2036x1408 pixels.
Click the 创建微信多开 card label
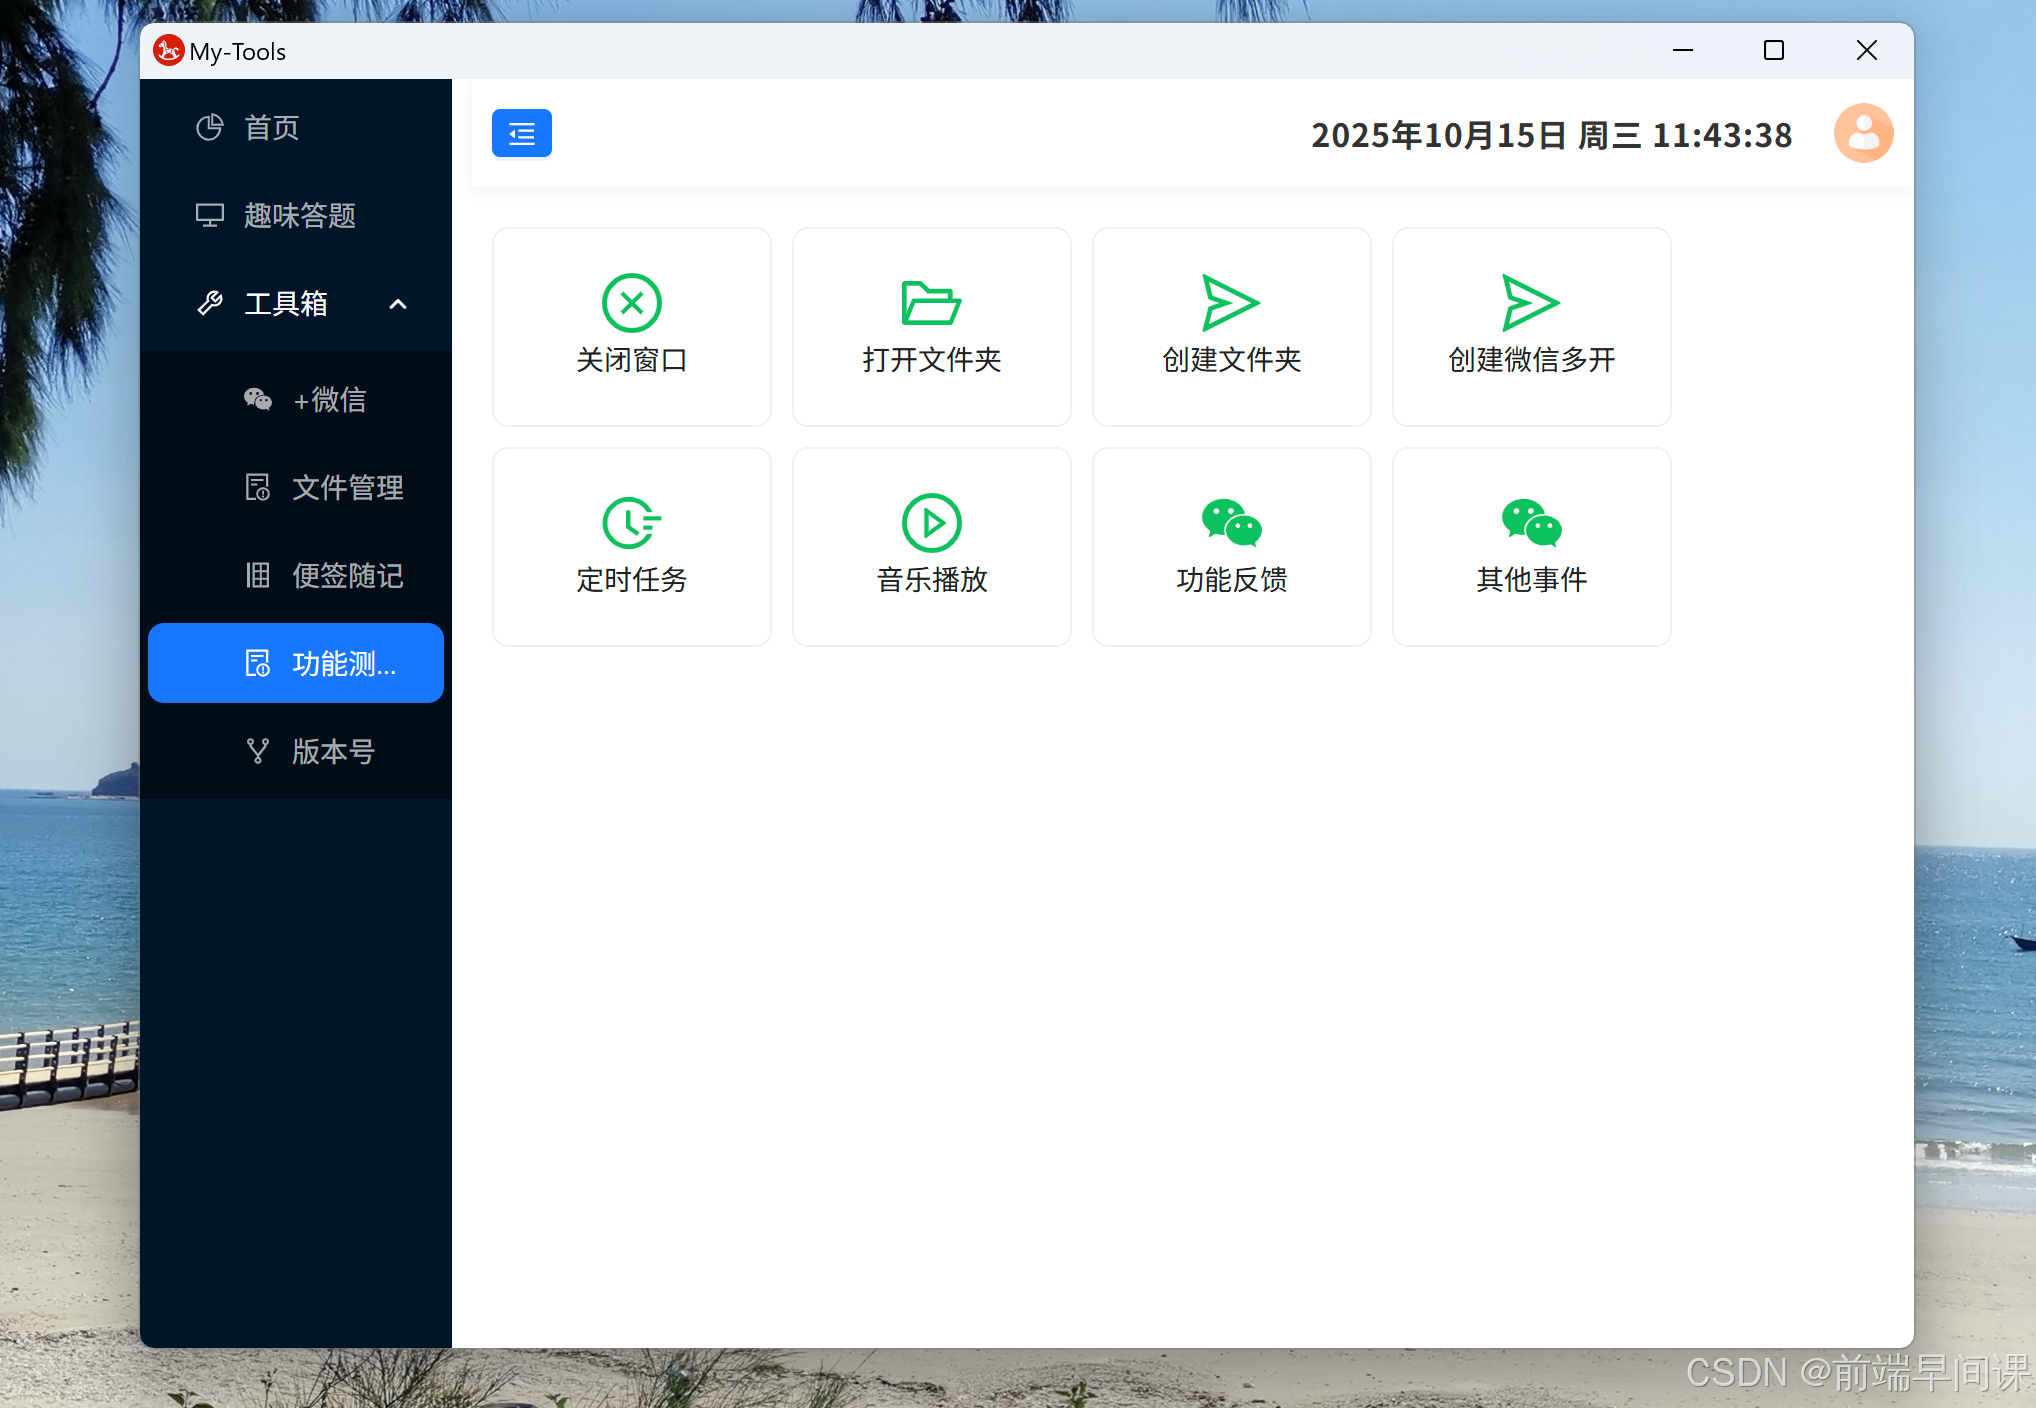coord(1532,360)
